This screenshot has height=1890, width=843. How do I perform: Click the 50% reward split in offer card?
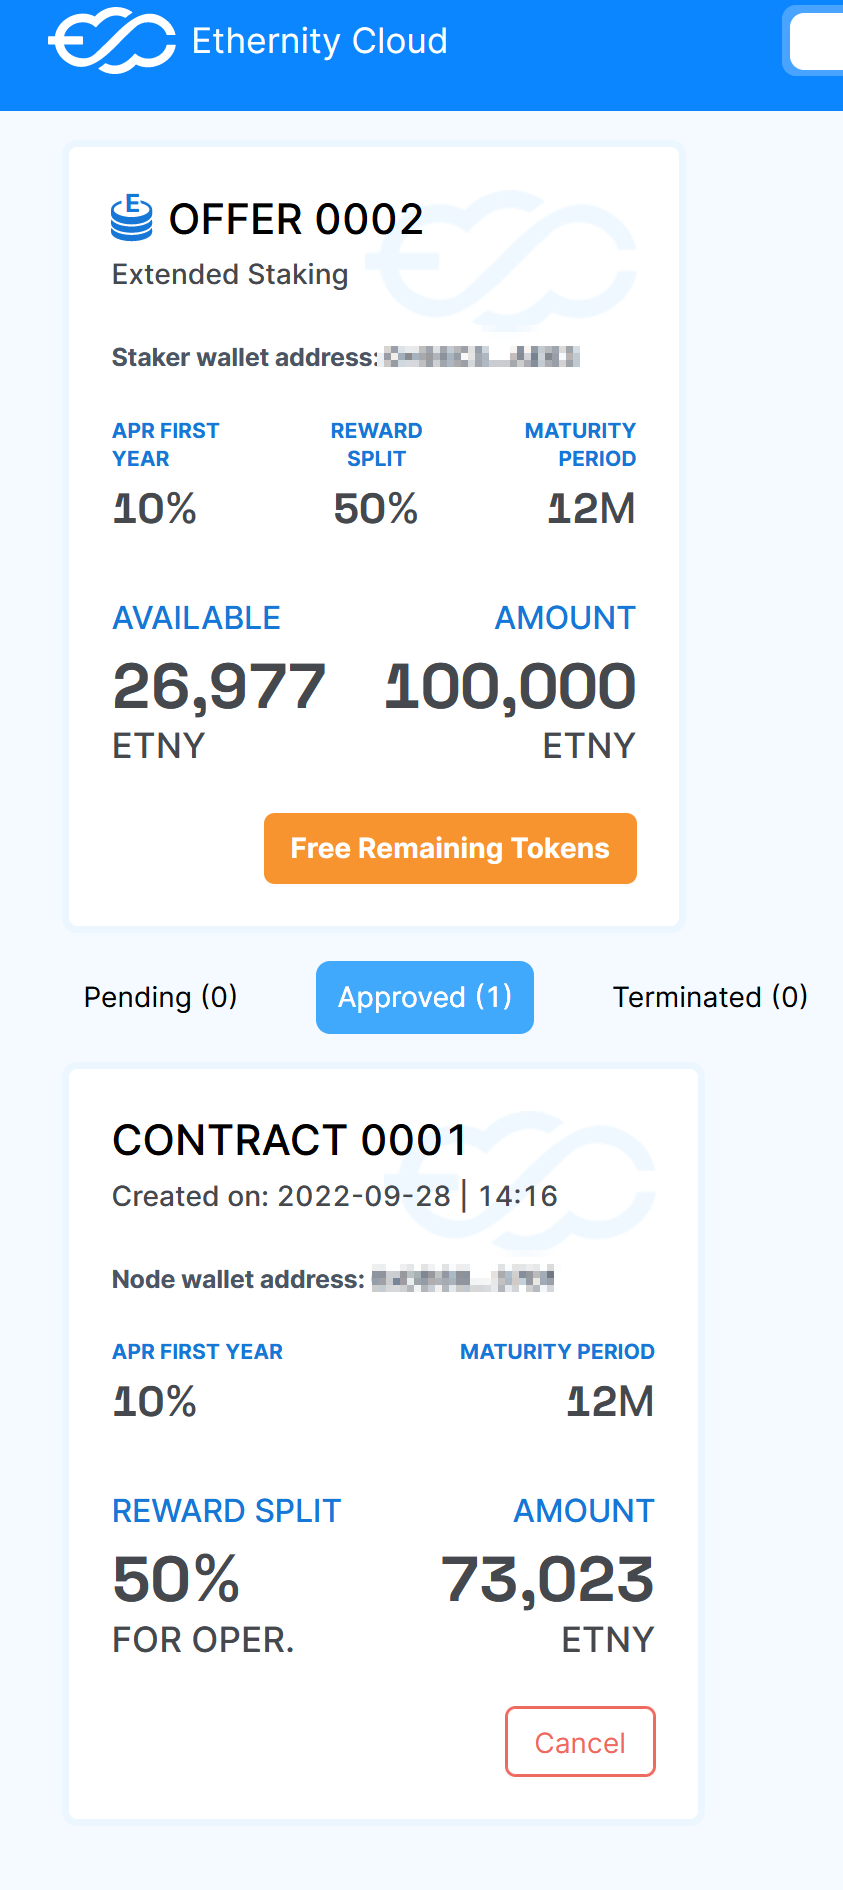click(x=376, y=509)
